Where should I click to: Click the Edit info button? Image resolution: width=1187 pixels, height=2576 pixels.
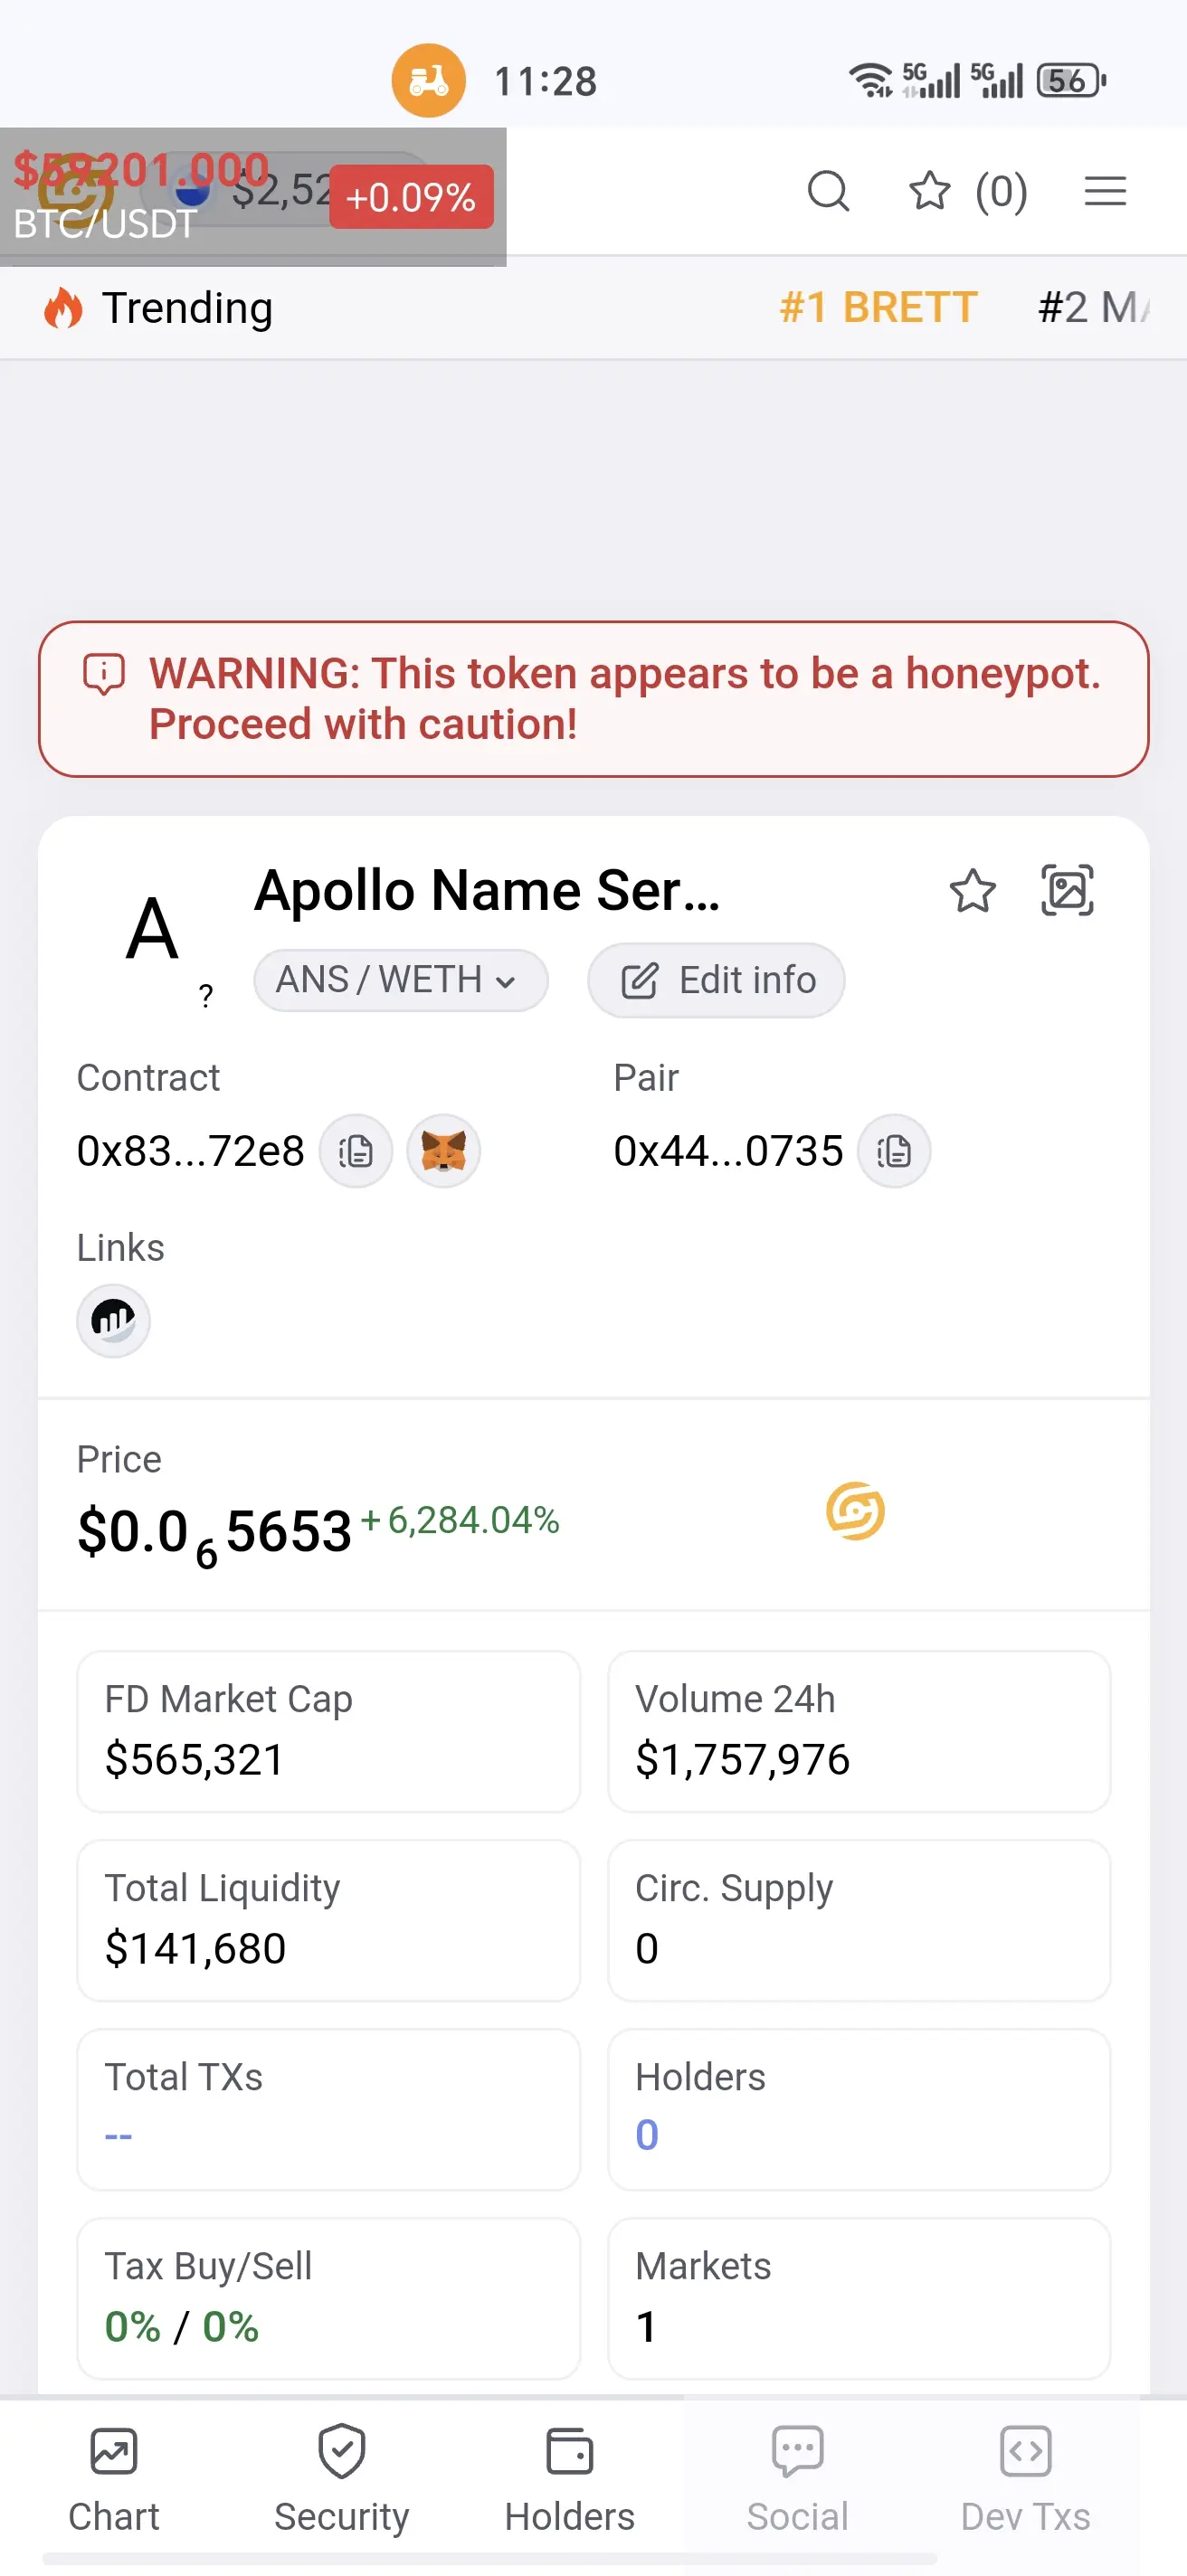[x=716, y=980]
